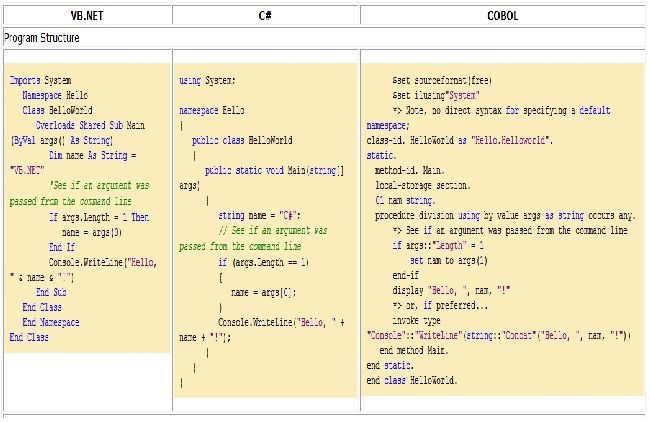The height and width of the screenshot is (422, 650).
Task: Click the 'End Namespace' line in VB.NET
Action: click(x=51, y=323)
